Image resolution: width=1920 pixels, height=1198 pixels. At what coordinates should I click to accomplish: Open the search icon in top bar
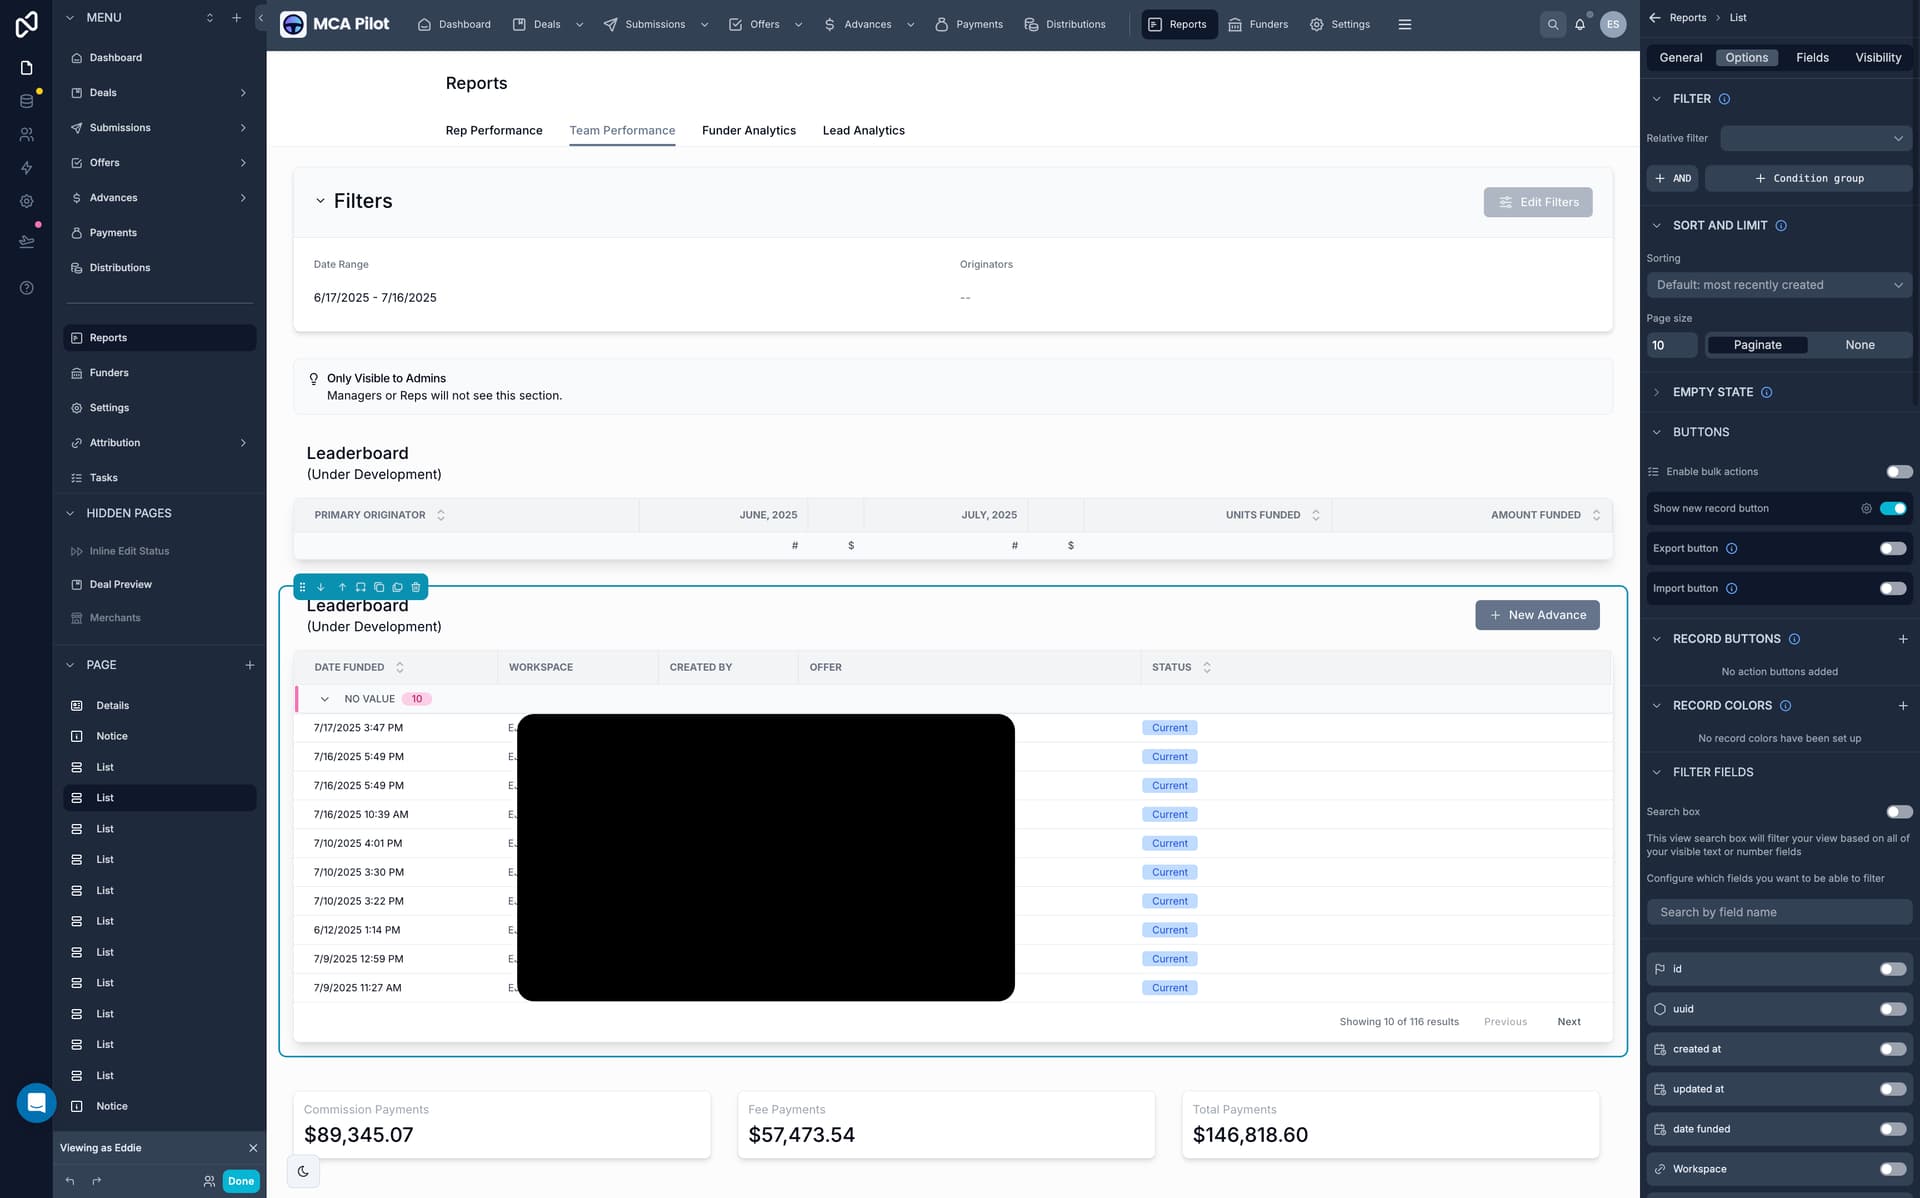click(x=1552, y=24)
